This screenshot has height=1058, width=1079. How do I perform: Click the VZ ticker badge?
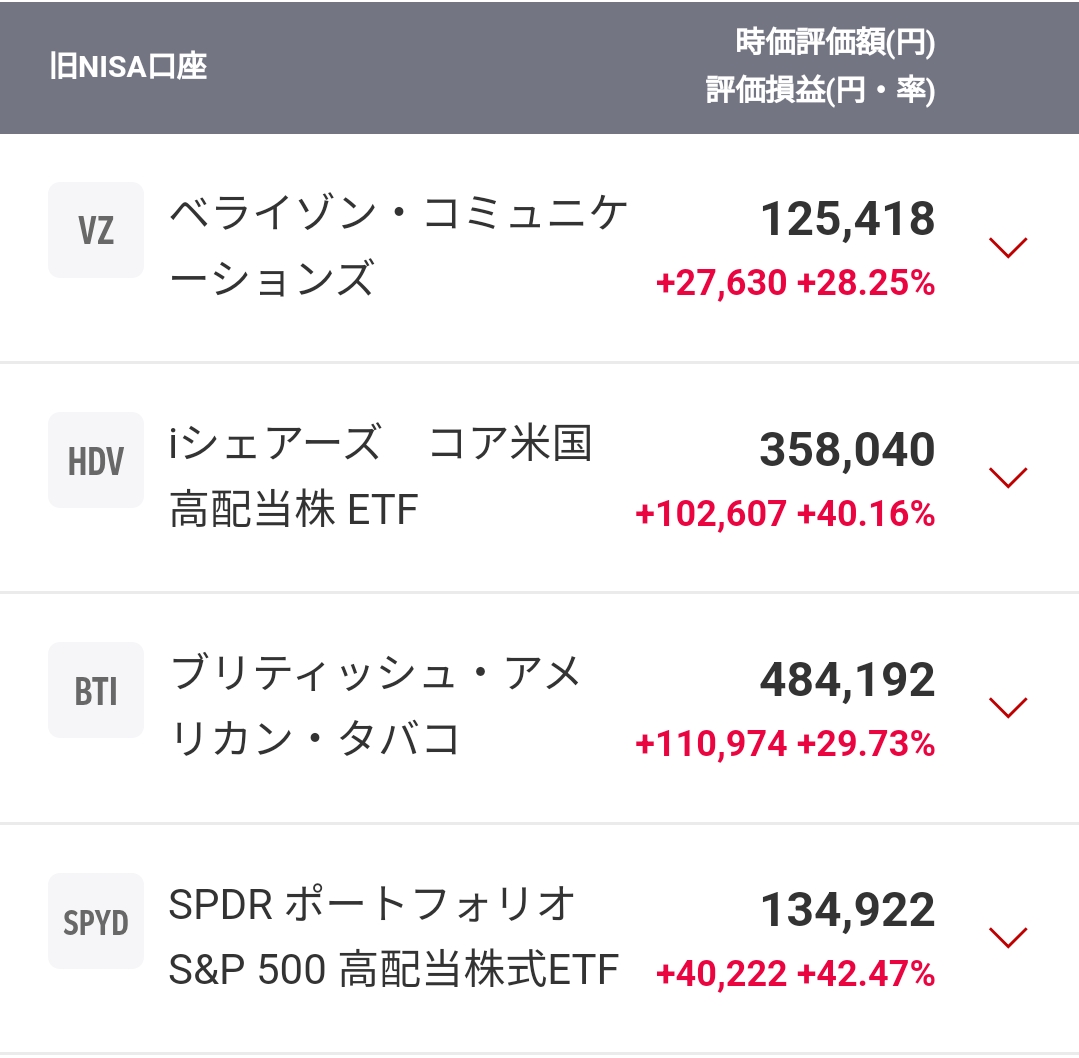tap(96, 230)
